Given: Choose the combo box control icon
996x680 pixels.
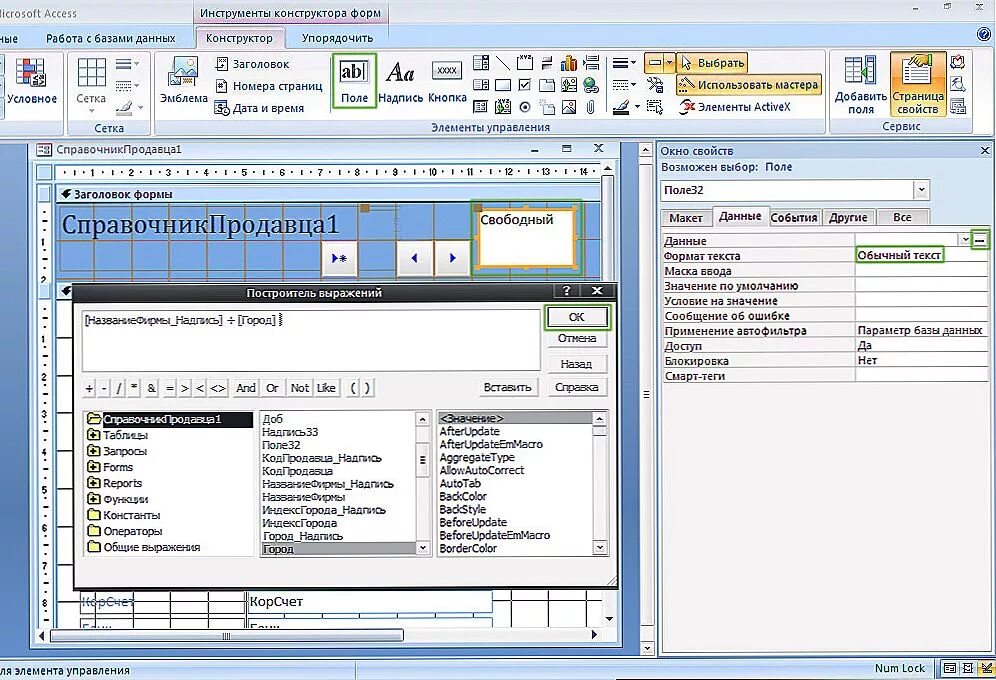Looking at the screenshot, I should 481,62.
